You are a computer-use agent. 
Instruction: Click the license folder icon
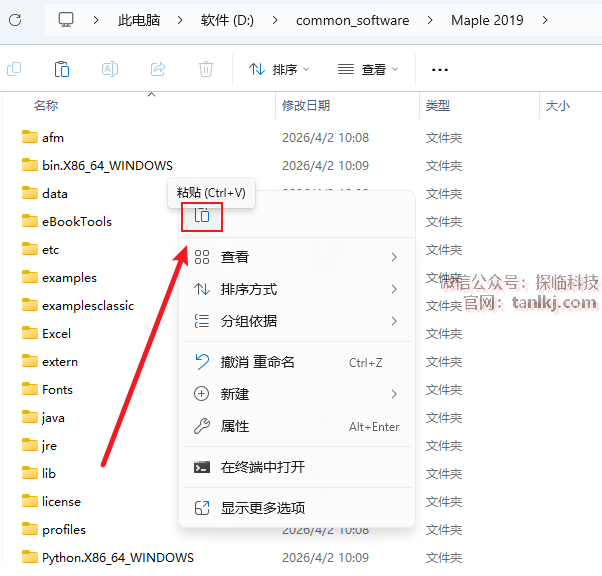(x=30, y=501)
